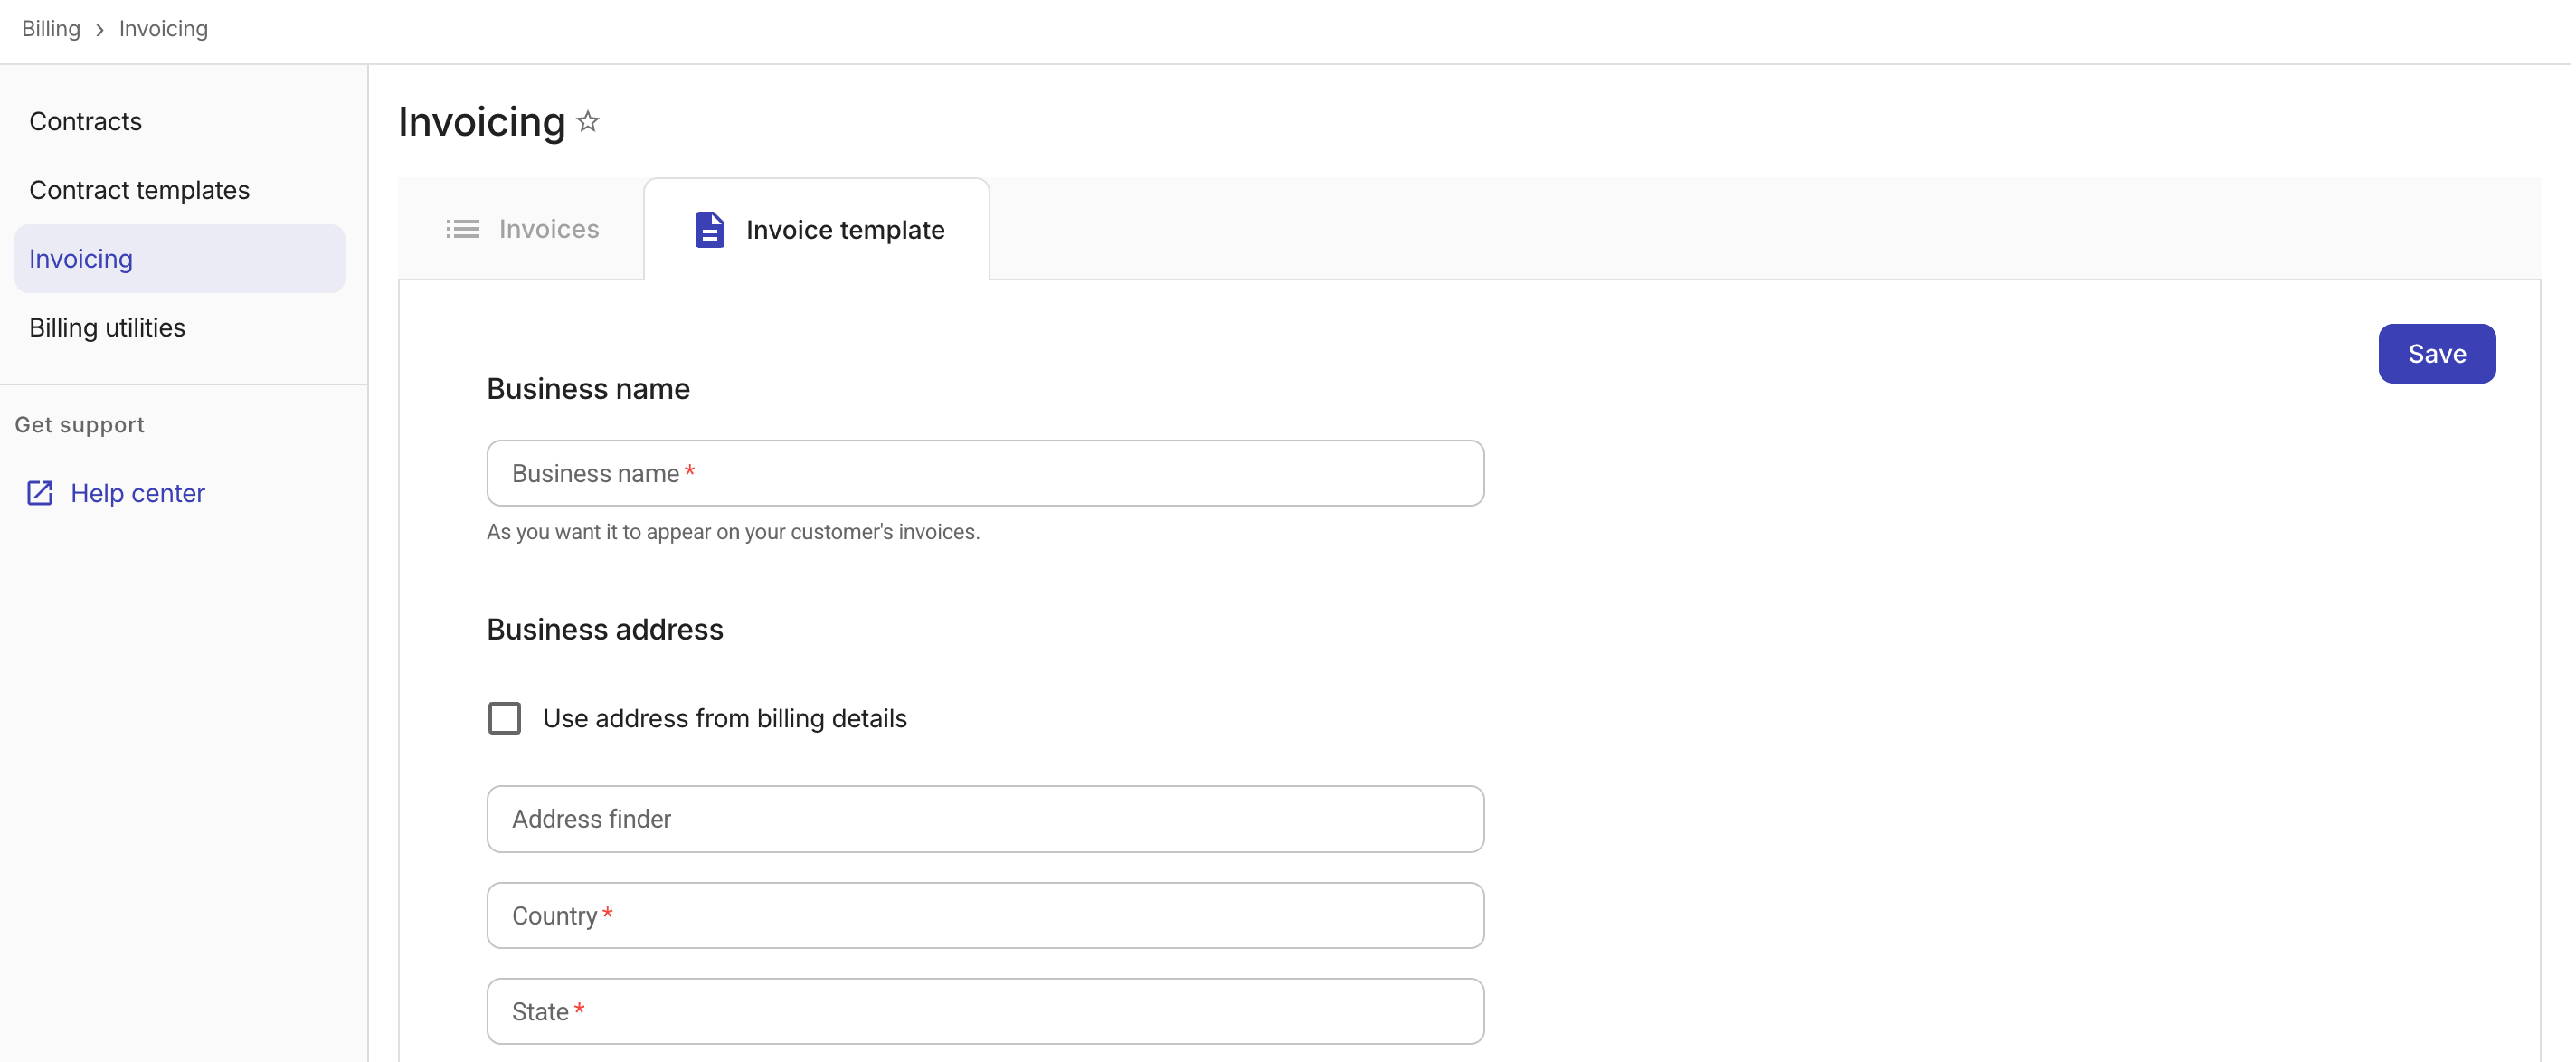Click the Business name section heading

[x=588, y=388]
